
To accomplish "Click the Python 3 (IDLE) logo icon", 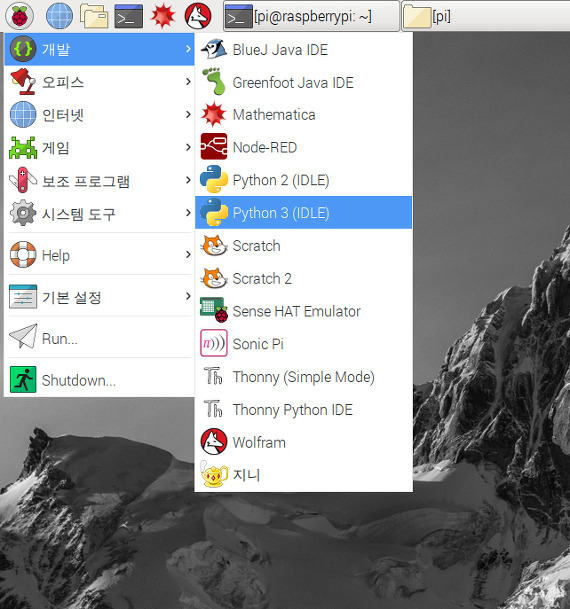I will [214, 212].
